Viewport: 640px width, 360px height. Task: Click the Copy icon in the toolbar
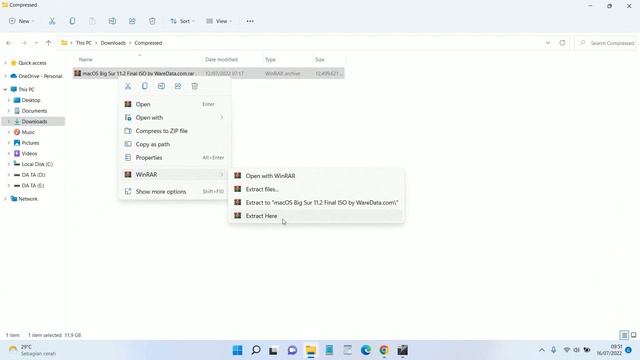pyautogui.click(x=72, y=21)
